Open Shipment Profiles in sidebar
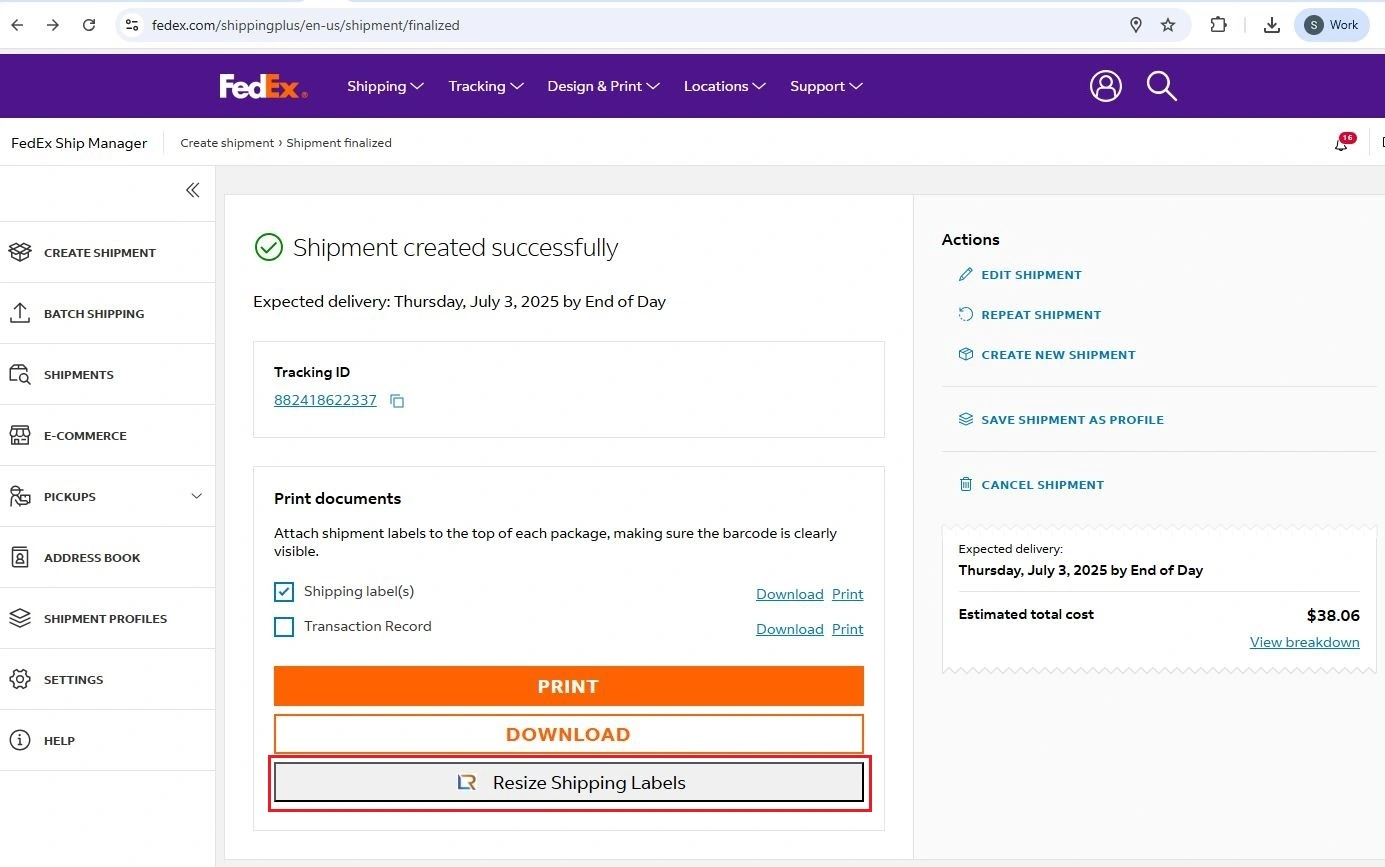Viewport: 1385px width, 867px height. pyautogui.click(x=105, y=619)
